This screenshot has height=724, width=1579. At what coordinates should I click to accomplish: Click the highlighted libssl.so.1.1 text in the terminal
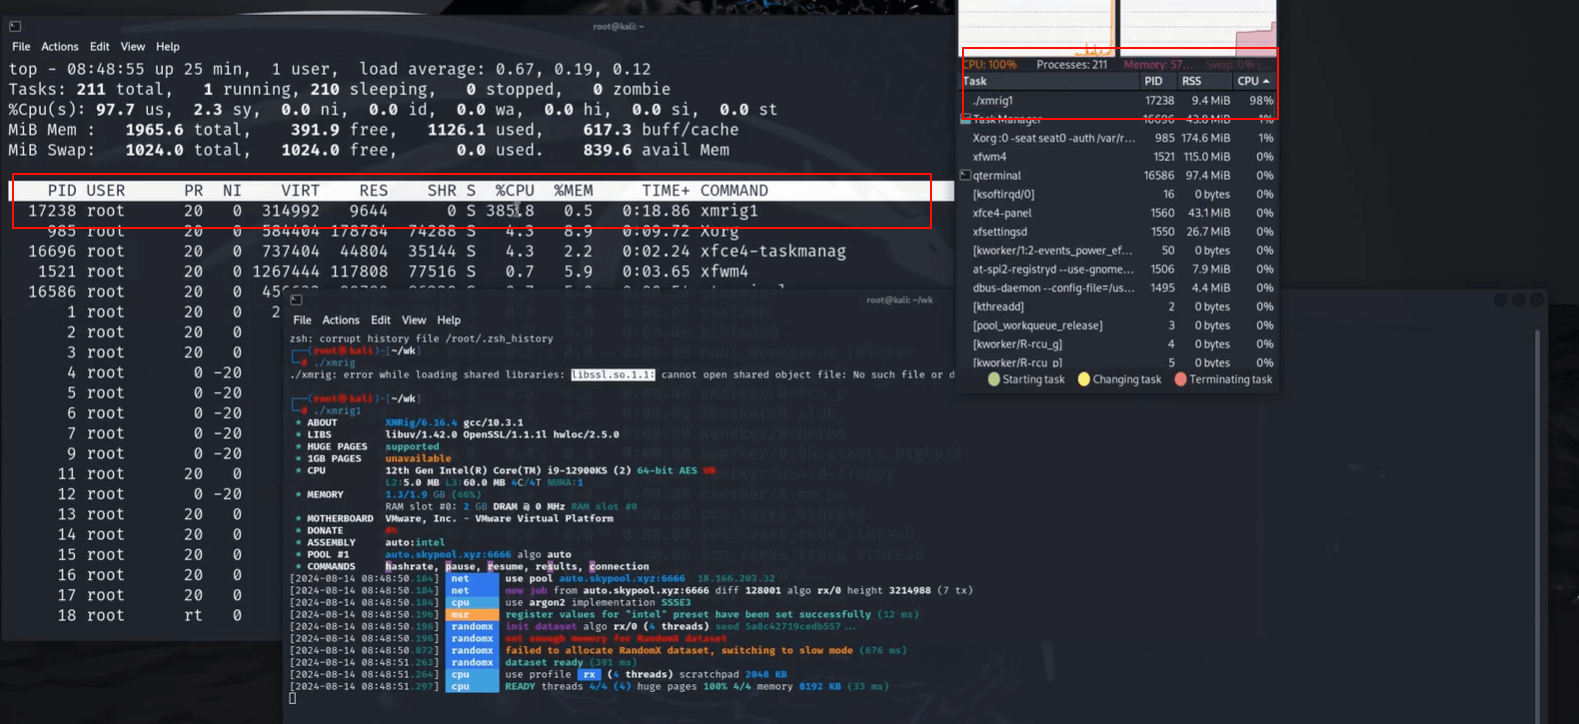(613, 375)
